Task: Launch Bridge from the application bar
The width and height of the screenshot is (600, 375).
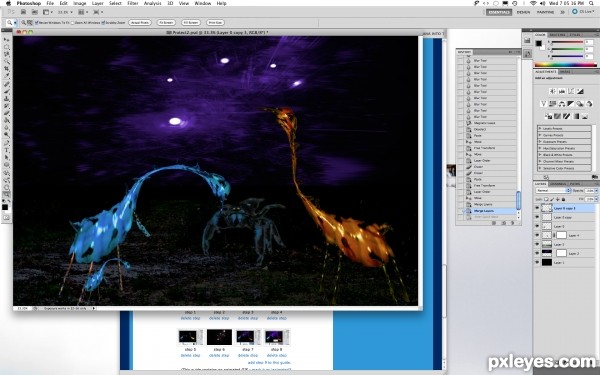Action: tap(23, 12)
